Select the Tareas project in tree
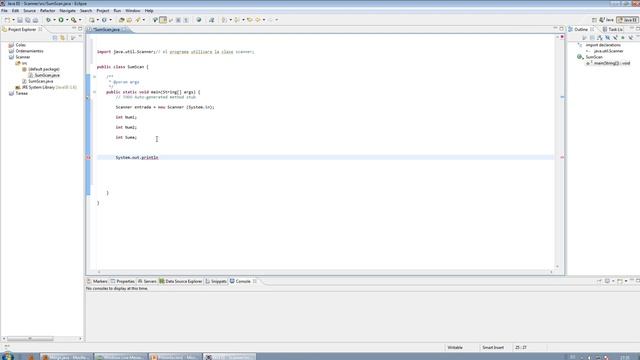The width and height of the screenshot is (640, 360). click(x=21, y=93)
